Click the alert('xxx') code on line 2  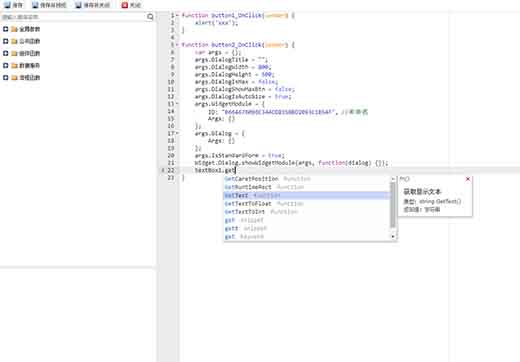click(217, 23)
